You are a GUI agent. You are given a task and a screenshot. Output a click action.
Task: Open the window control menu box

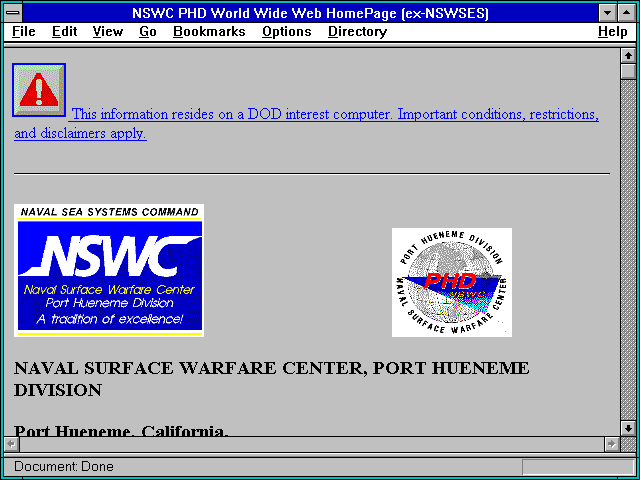click(13, 13)
